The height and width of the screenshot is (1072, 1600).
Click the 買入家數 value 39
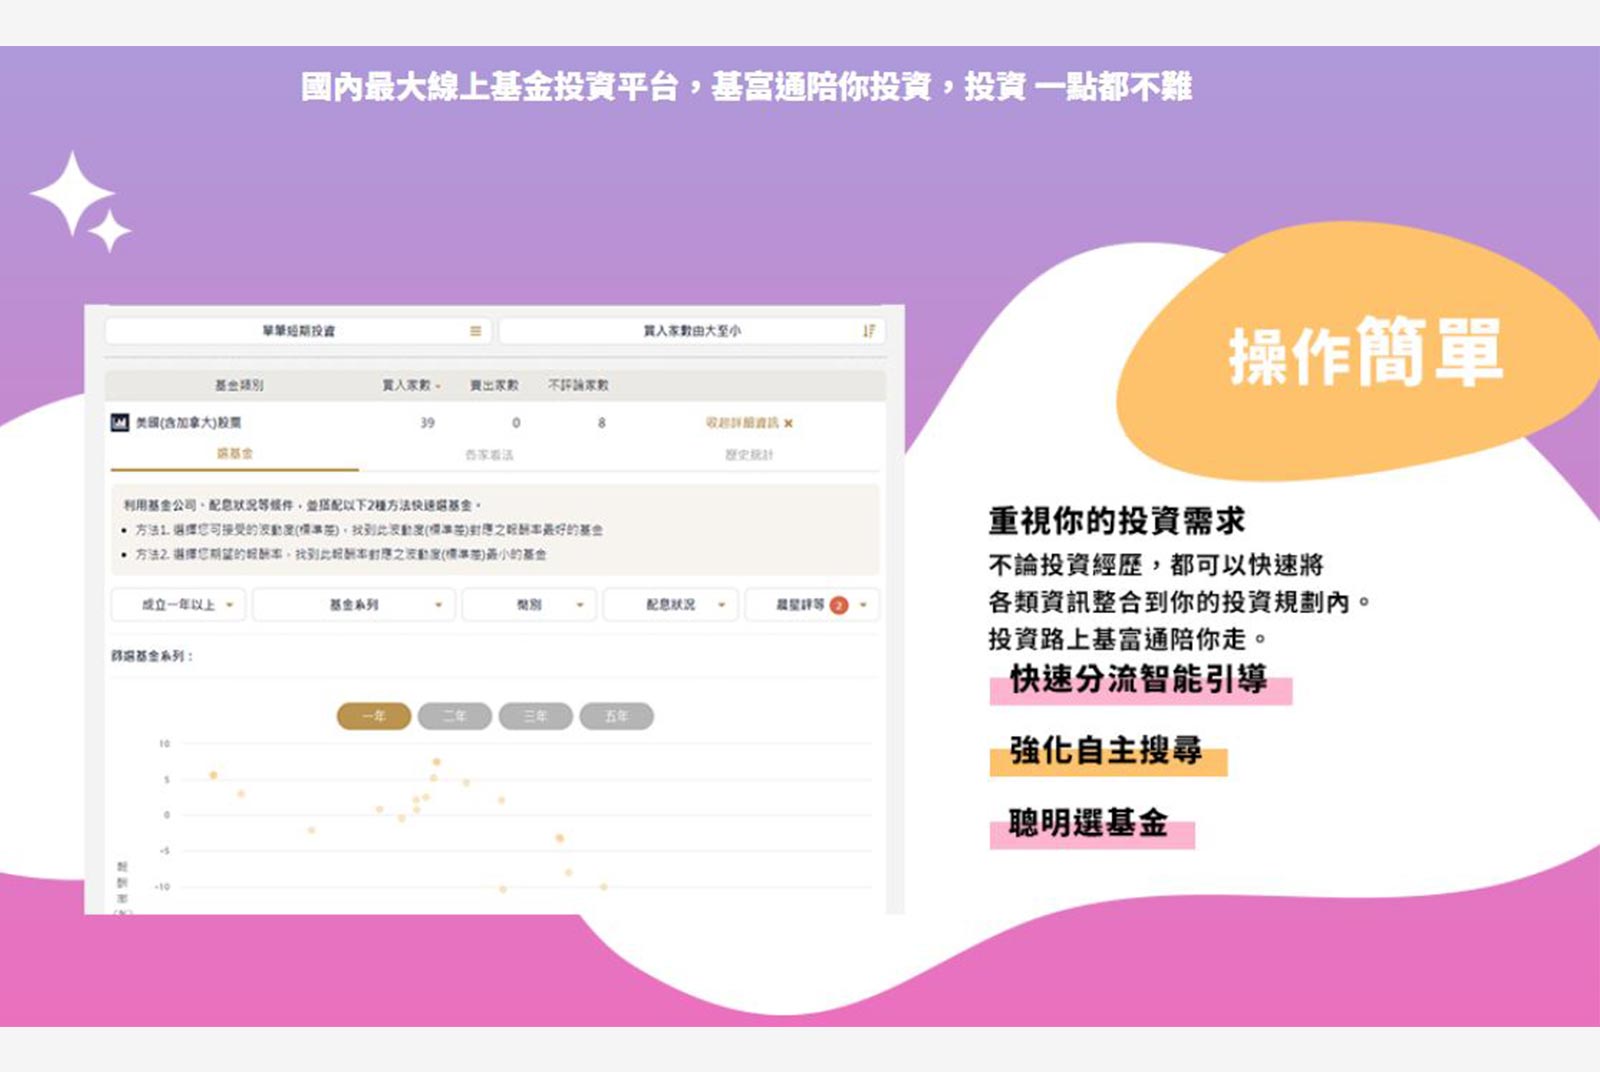428,423
